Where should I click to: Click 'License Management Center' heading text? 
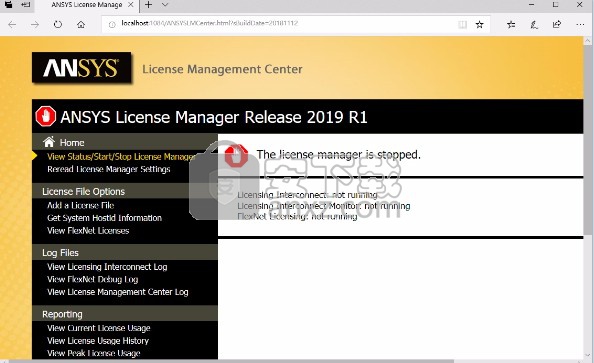click(222, 69)
